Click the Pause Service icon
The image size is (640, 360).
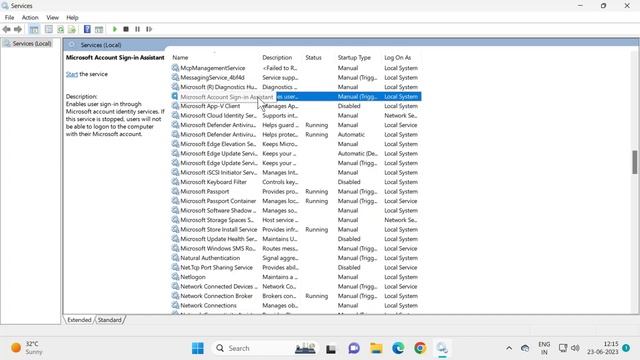(x=138, y=29)
